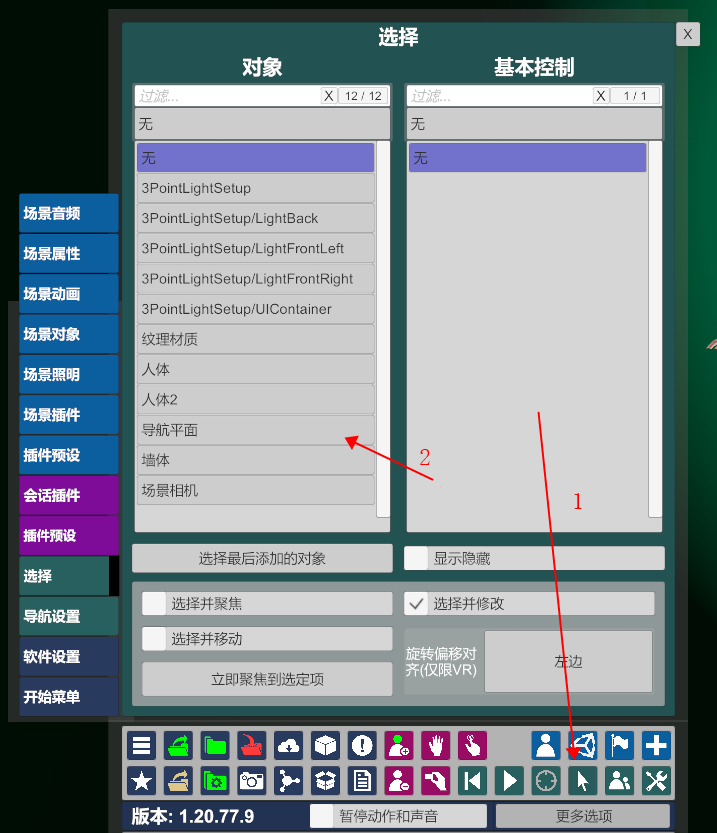The image size is (717, 833).
Task: Click the cloud download icon
Action: click(288, 745)
